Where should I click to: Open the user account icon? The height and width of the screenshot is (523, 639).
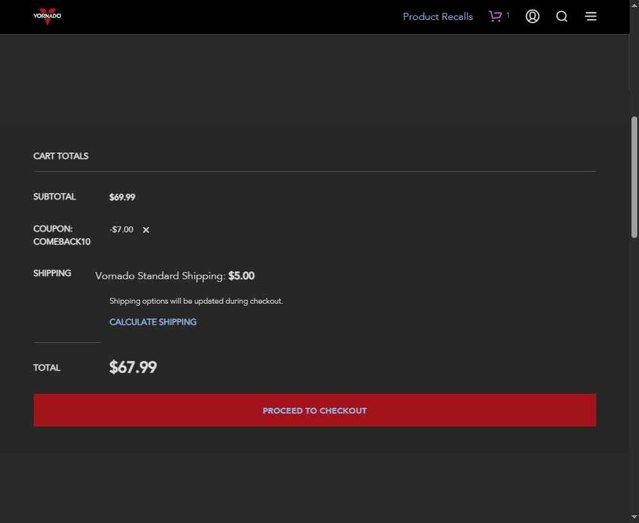(532, 16)
